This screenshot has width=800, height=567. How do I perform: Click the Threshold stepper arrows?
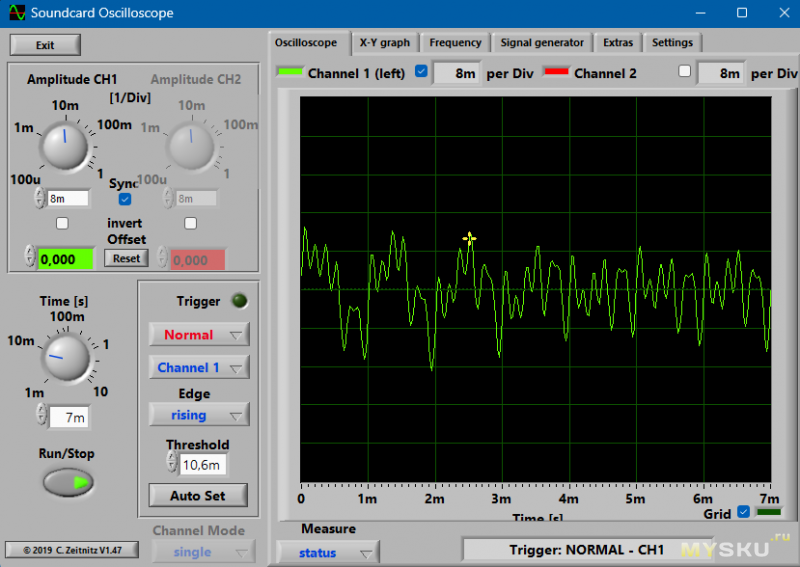(171, 461)
